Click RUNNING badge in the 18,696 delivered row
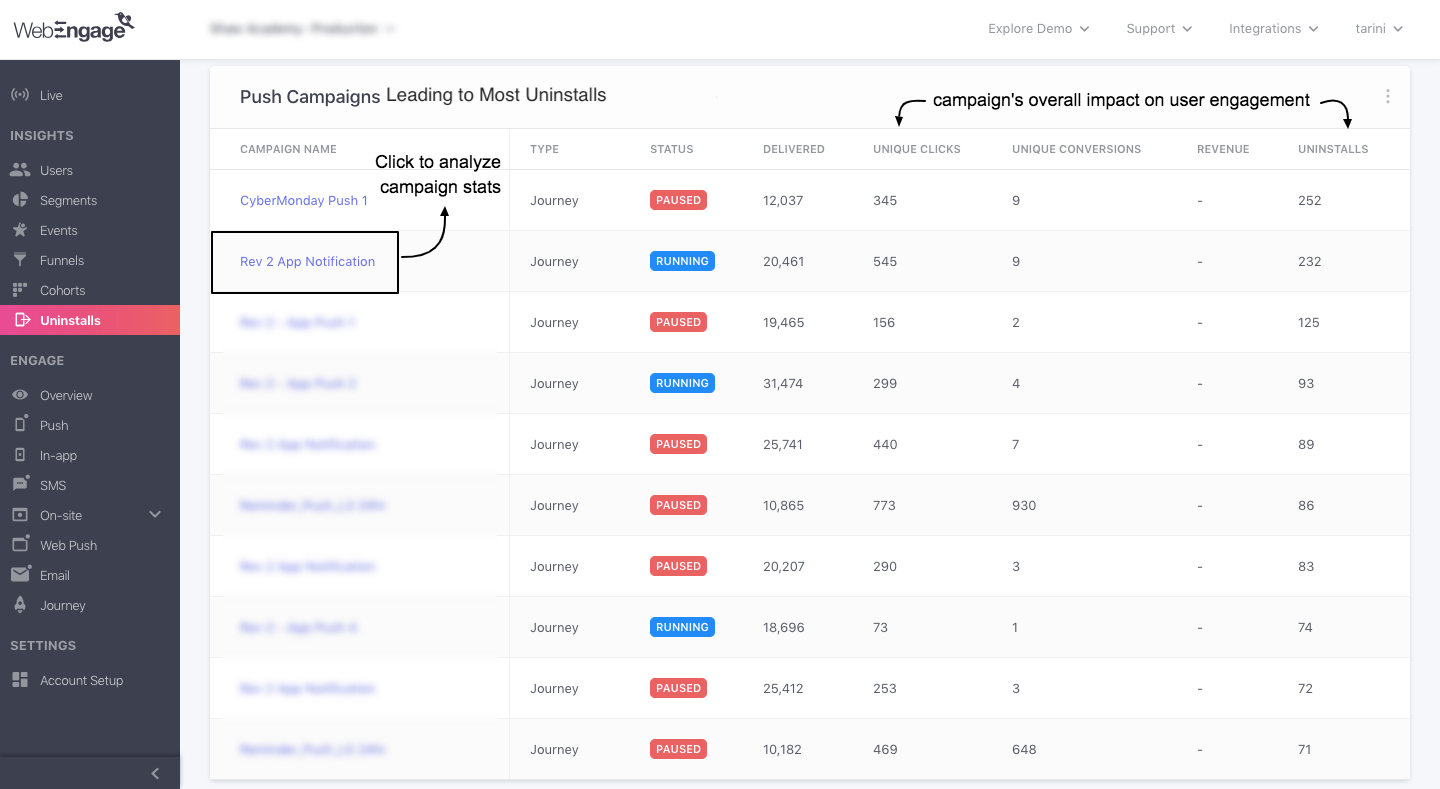1440x789 pixels. 682,627
